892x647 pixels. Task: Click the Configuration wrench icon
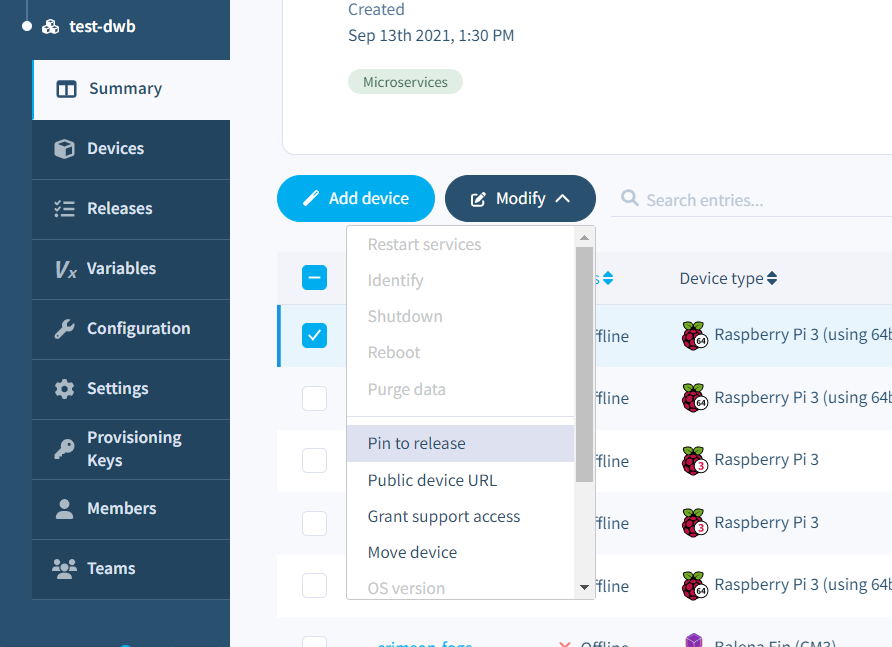[65, 329]
